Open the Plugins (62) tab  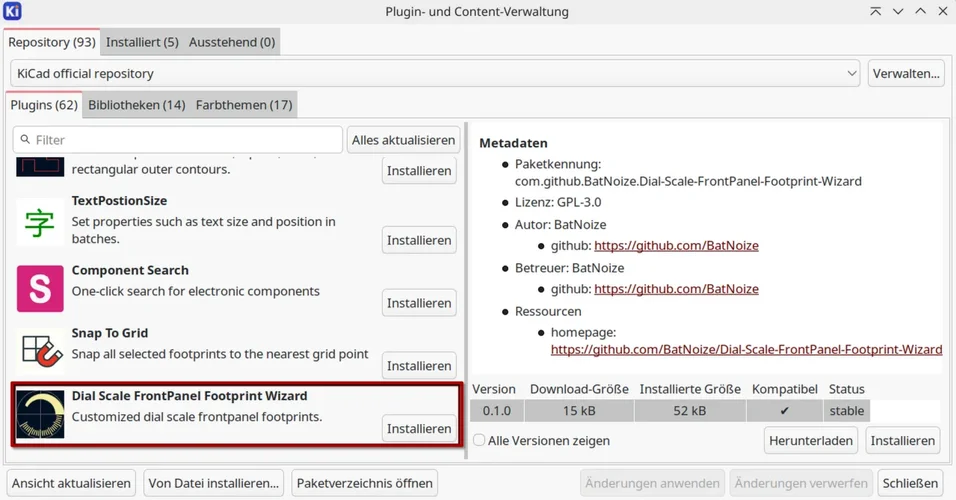[x=44, y=105]
